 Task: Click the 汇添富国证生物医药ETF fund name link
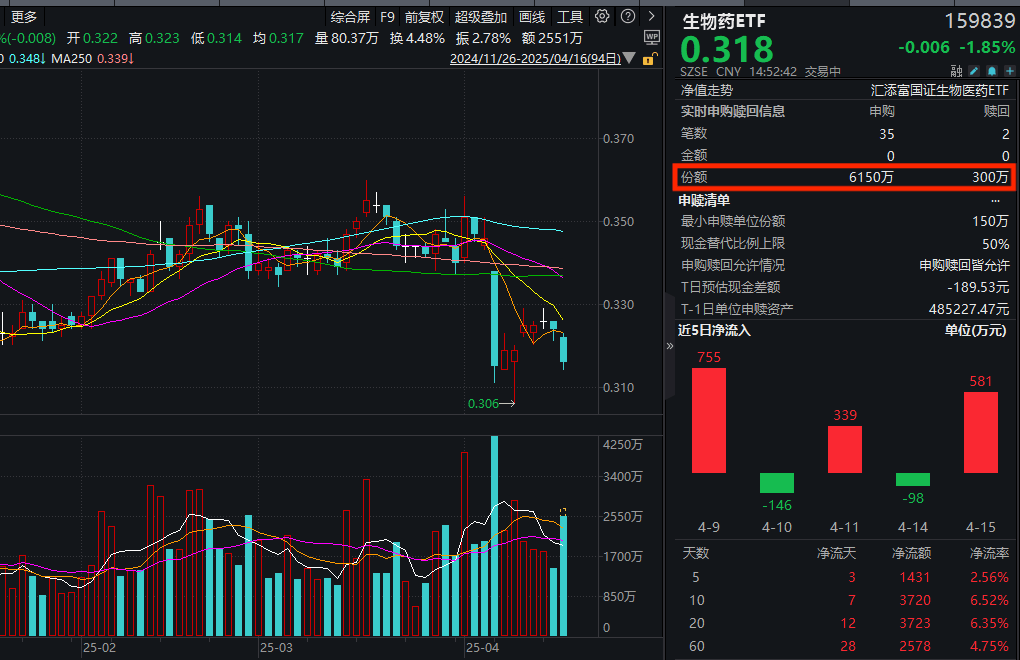click(x=940, y=89)
